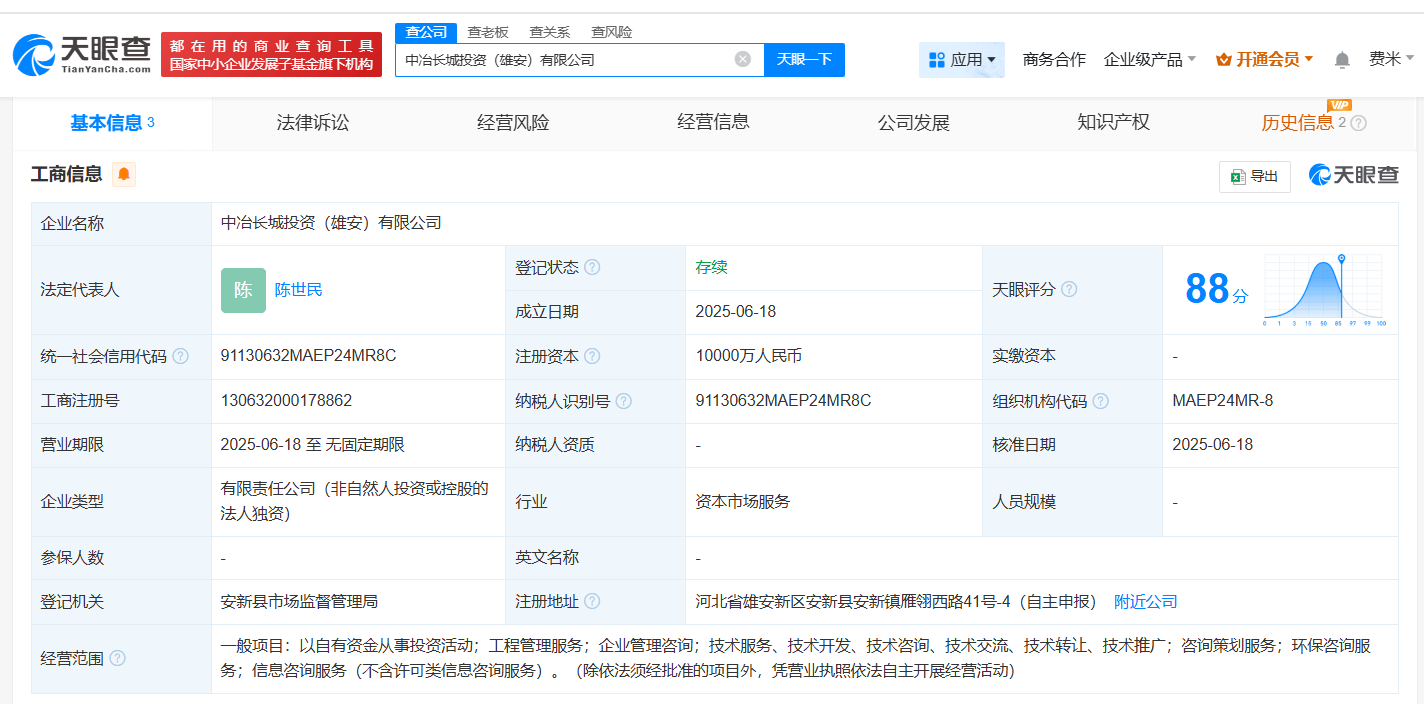Click the 天眼评分 distribution chart
The width and height of the screenshot is (1424, 704).
[x=1323, y=289]
